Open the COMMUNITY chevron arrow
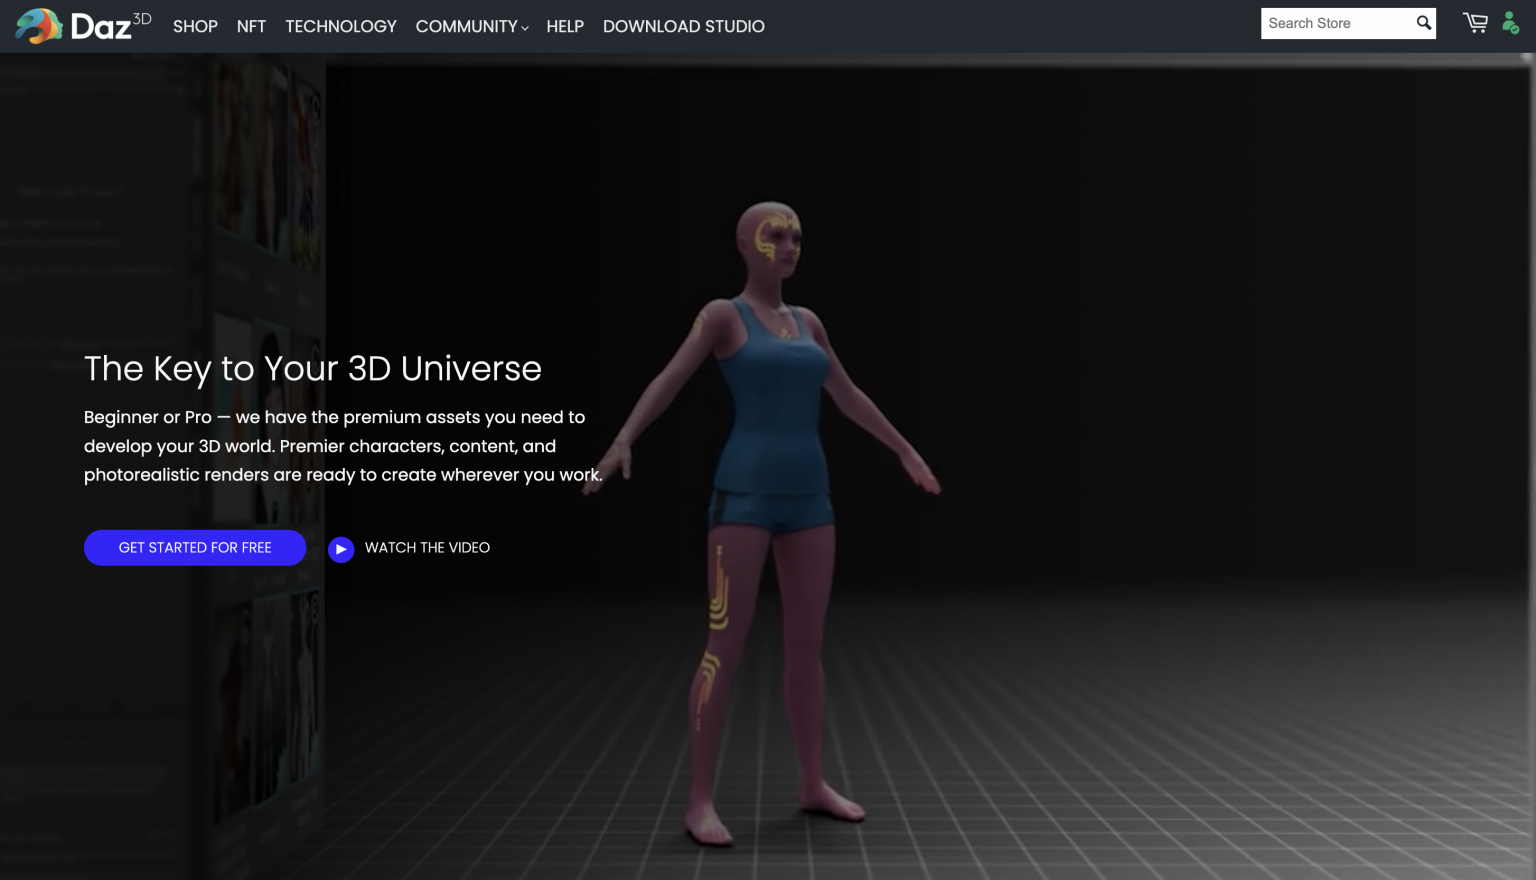Viewport: 1536px width, 880px height. (524, 28)
